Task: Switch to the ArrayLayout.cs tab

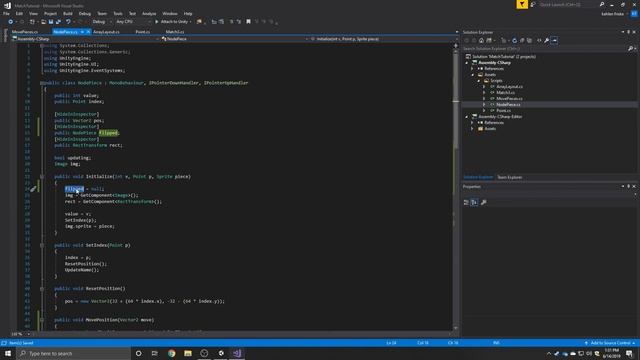Action: pos(106,32)
